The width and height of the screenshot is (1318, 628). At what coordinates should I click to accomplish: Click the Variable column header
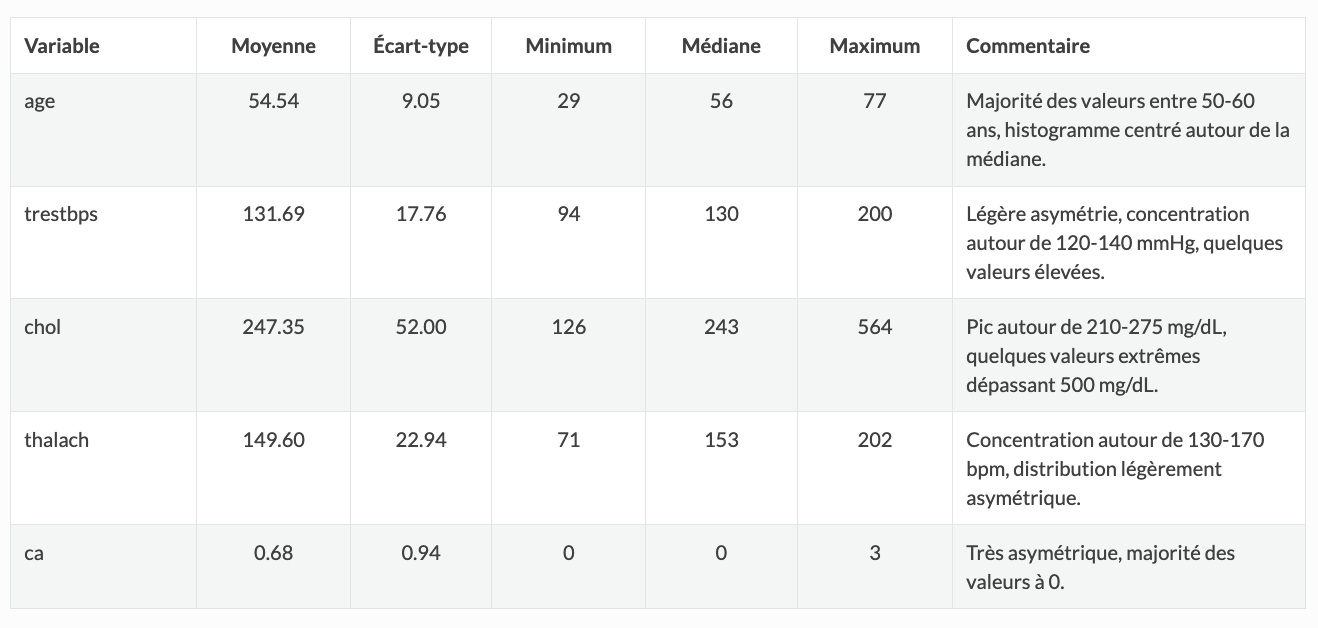coord(62,46)
